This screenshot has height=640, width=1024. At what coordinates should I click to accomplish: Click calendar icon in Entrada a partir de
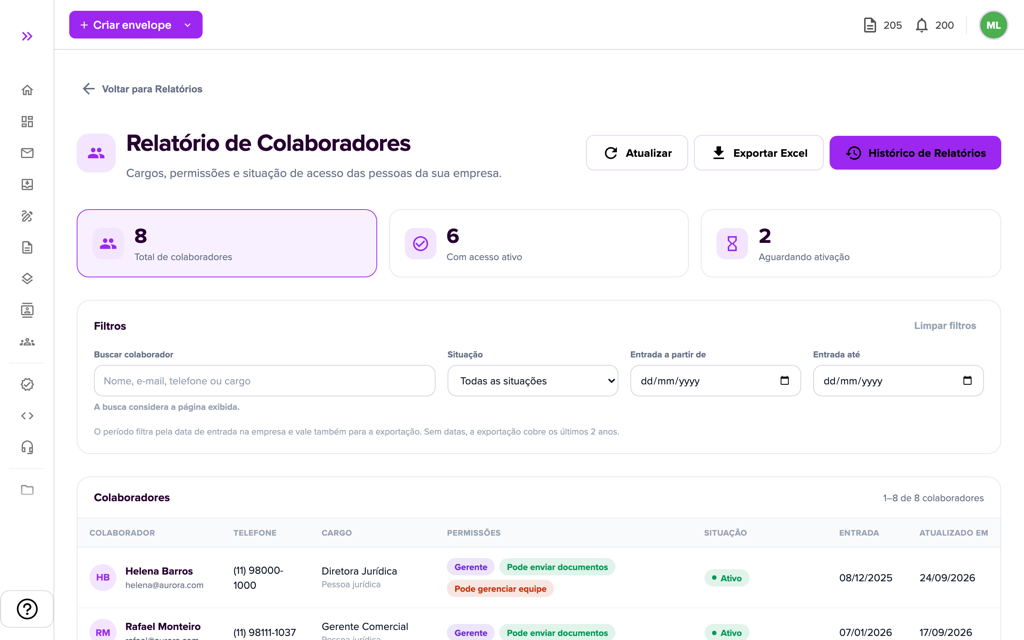tap(784, 381)
